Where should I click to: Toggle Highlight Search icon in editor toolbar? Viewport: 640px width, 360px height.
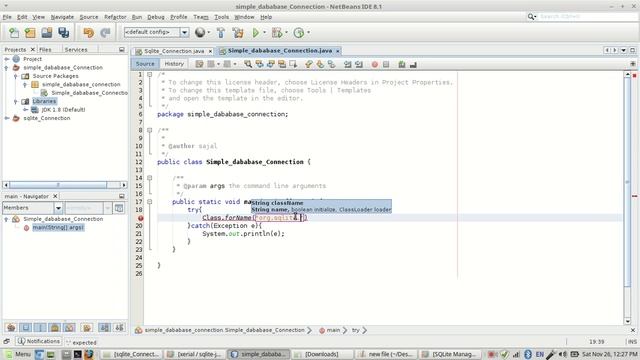click(282, 64)
